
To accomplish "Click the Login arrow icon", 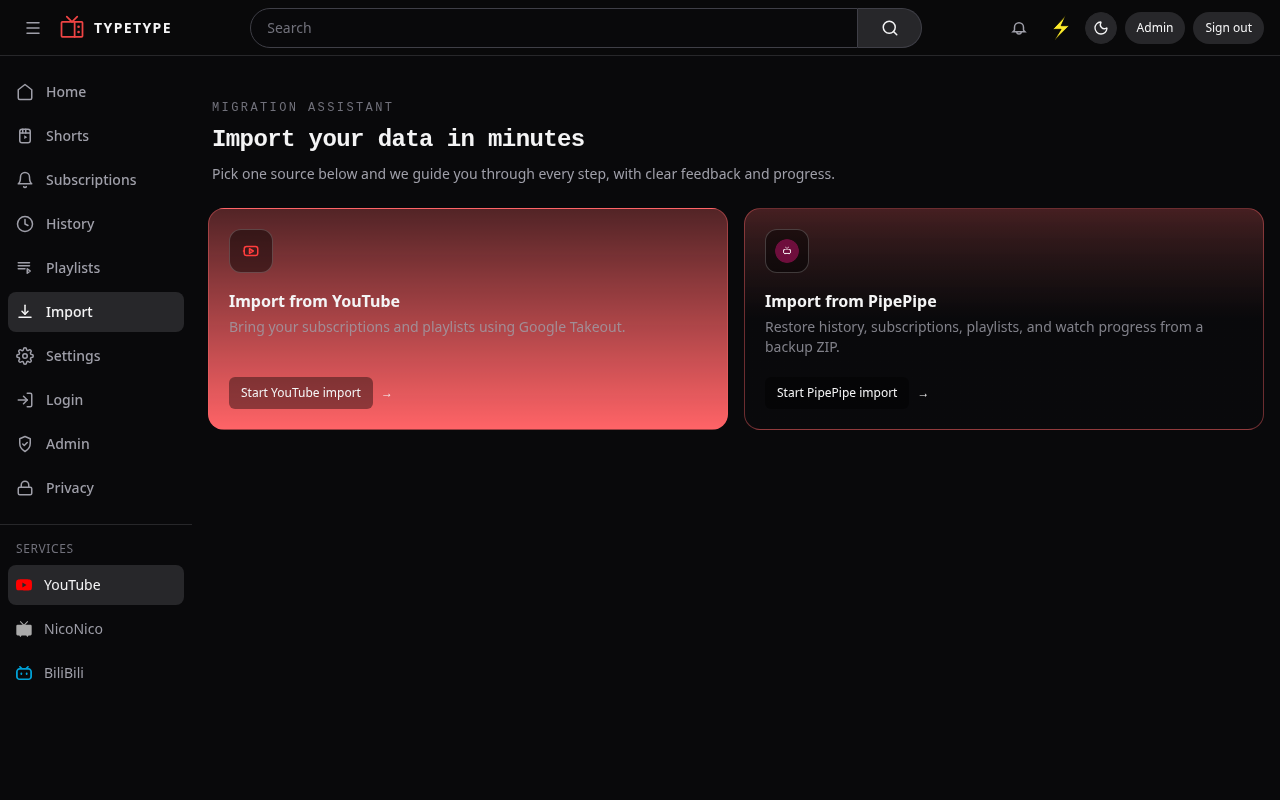I will click(25, 400).
